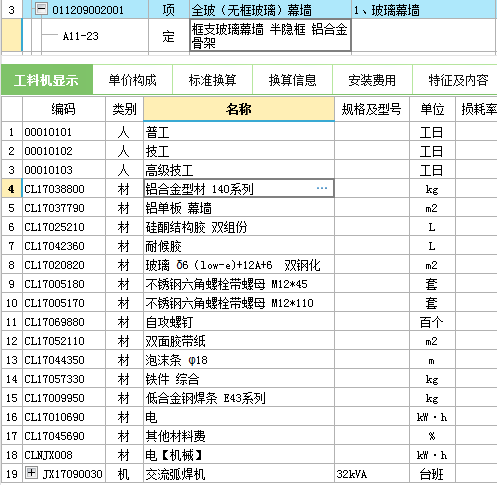Select the 硅酮结构胶 双组份 cell
The height and width of the screenshot is (485, 497).
(239, 227)
